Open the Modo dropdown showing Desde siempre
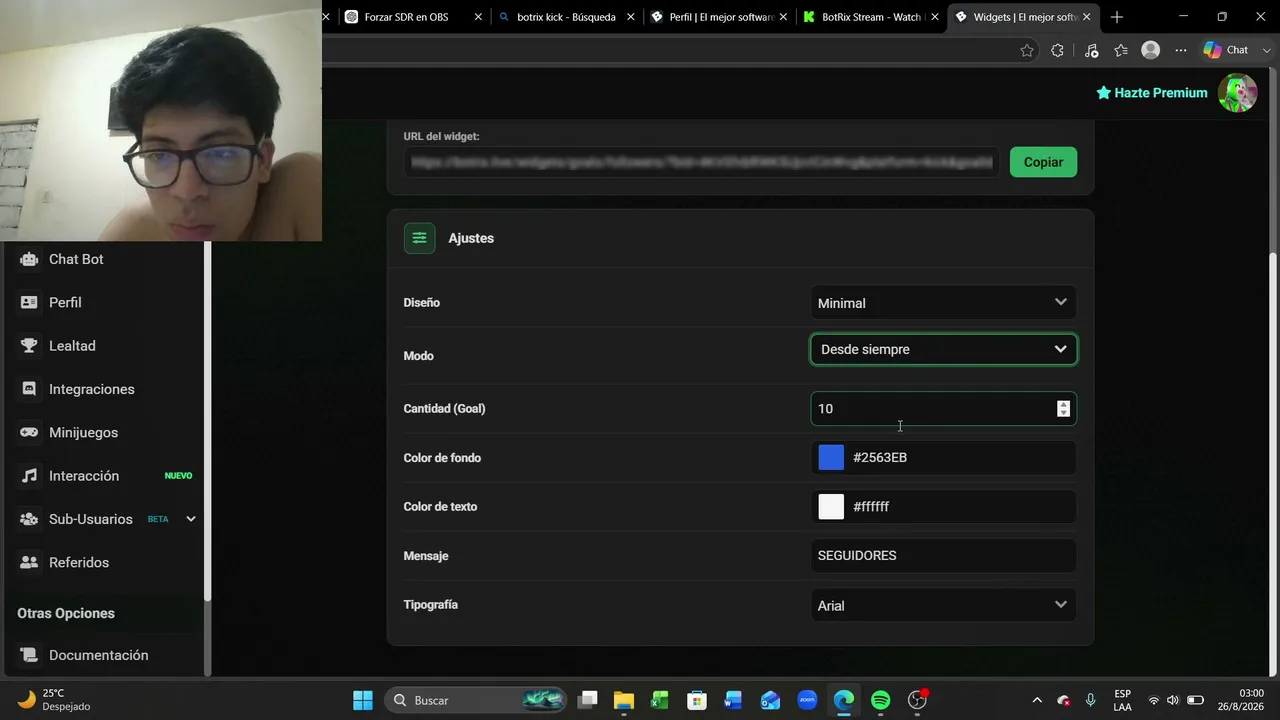The image size is (1280, 720). click(x=943, y=349)
